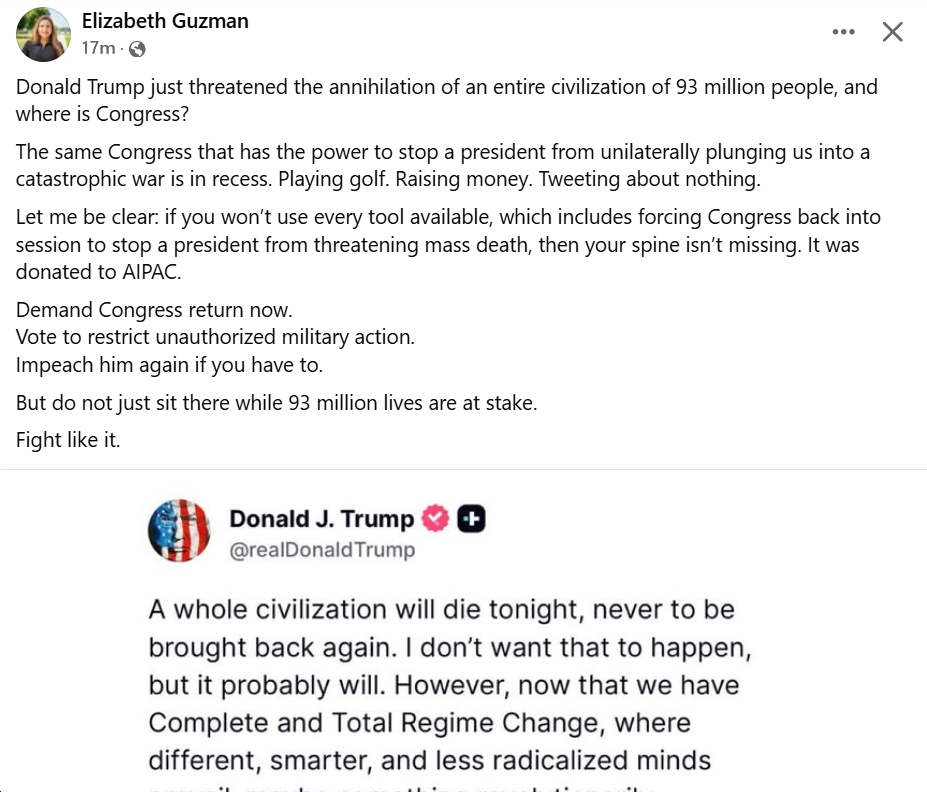Click the paragraph starting "Donald Trump just threatened"
The image size is (927, 792).
(446, 99)
